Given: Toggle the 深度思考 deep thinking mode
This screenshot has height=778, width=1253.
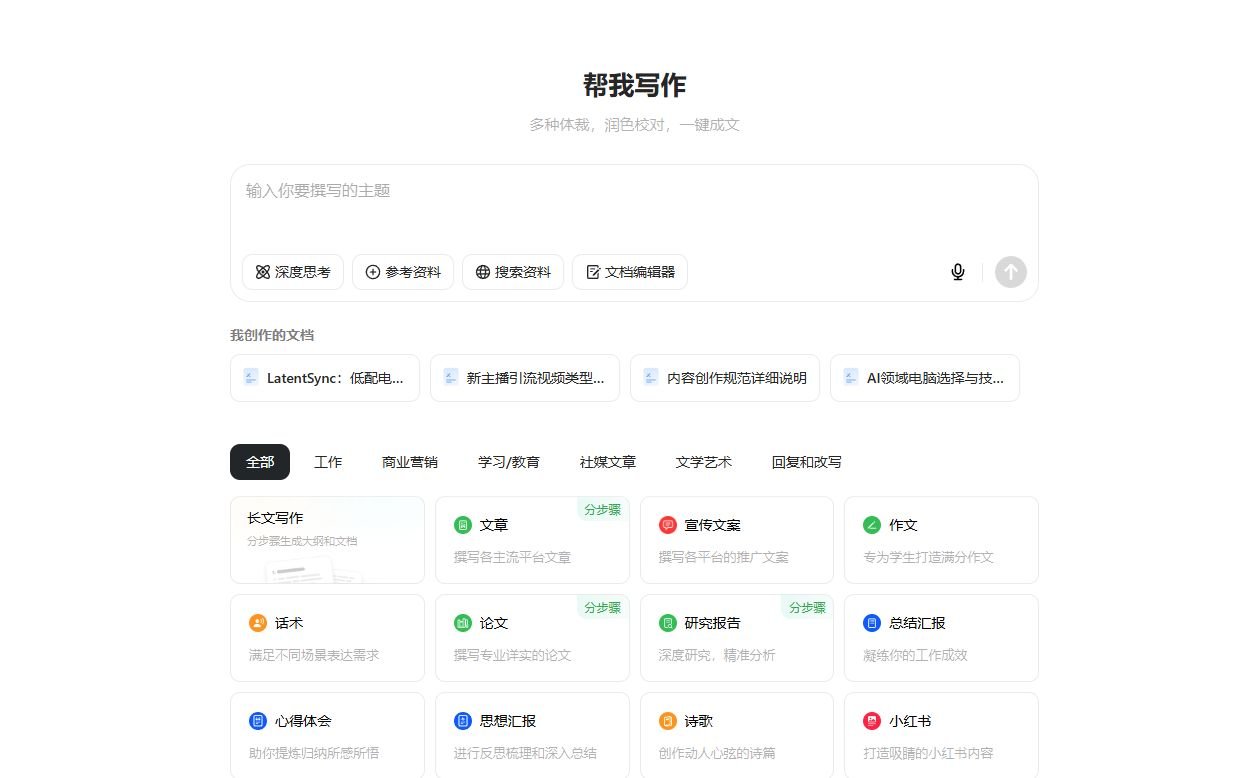Looking at the screenshot, I should coord(293,272).
